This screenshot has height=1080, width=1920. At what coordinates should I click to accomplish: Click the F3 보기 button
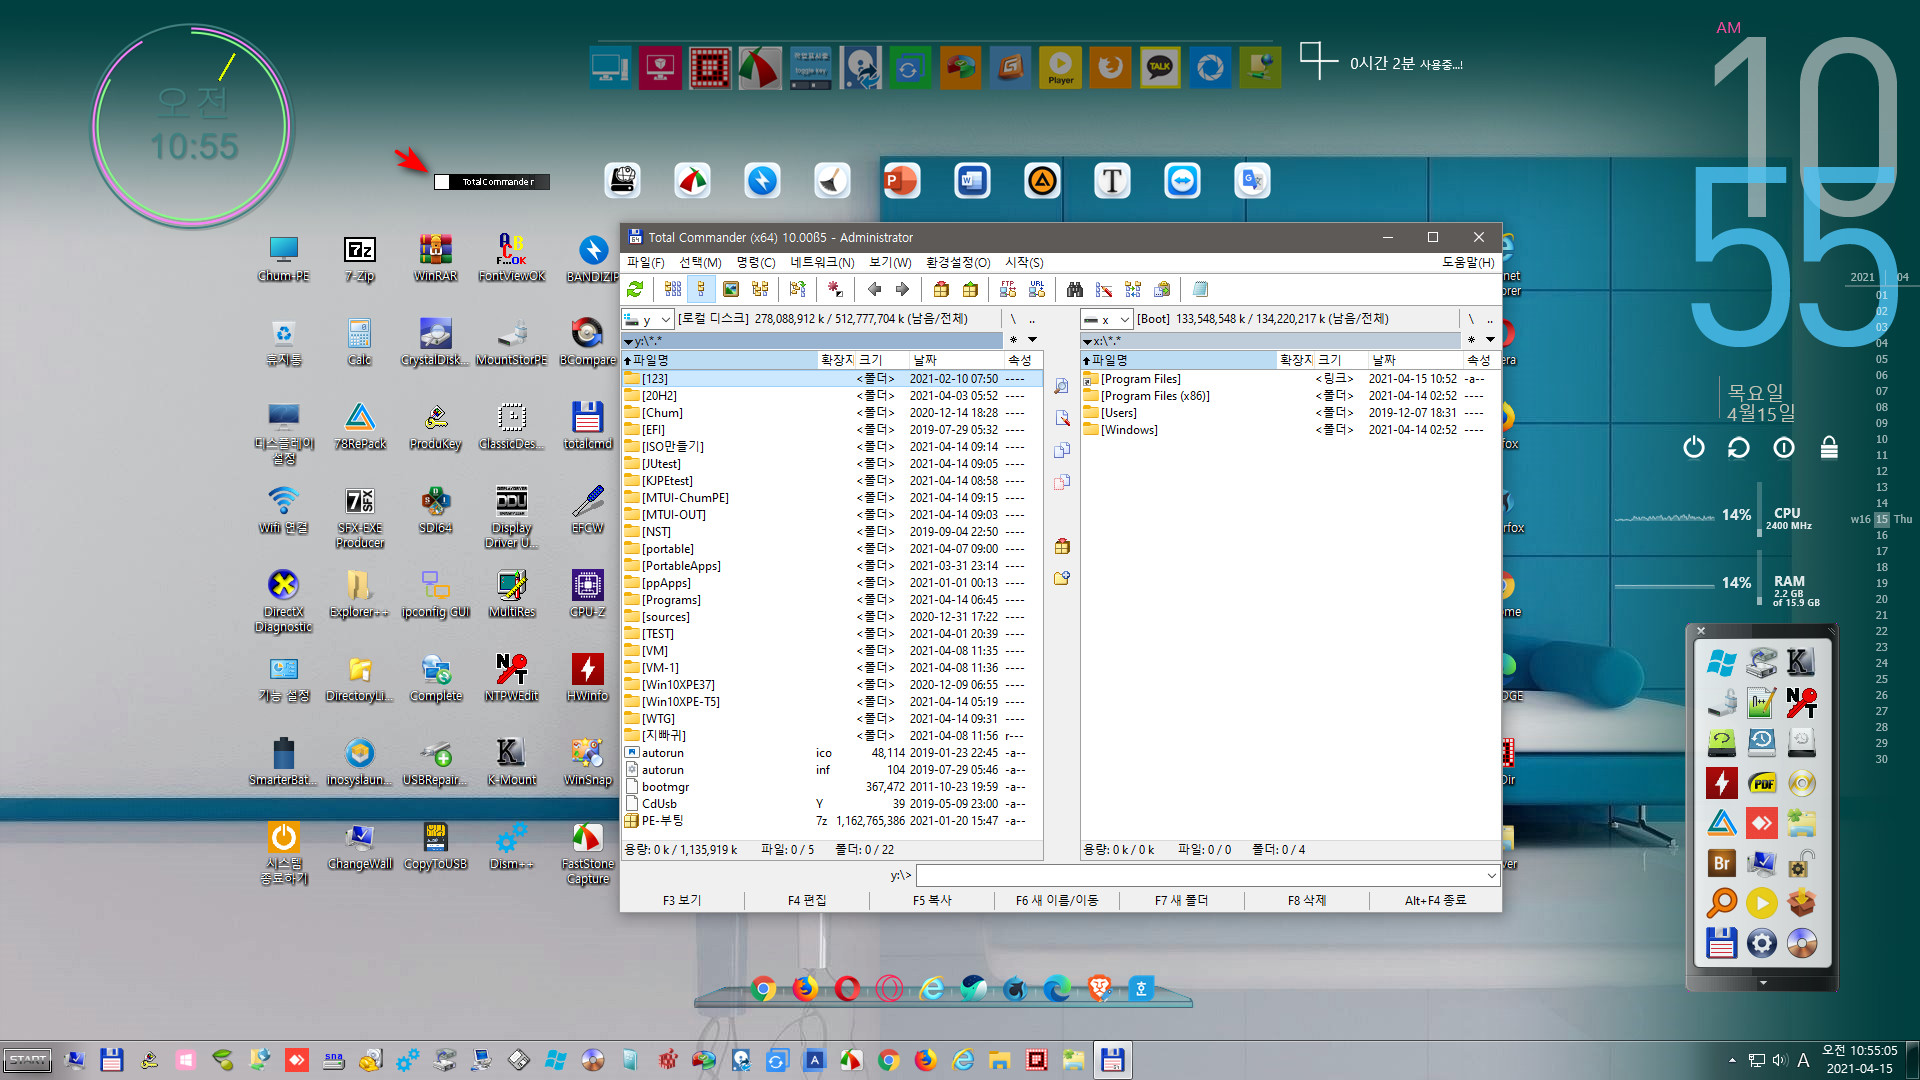pos(682,900)
